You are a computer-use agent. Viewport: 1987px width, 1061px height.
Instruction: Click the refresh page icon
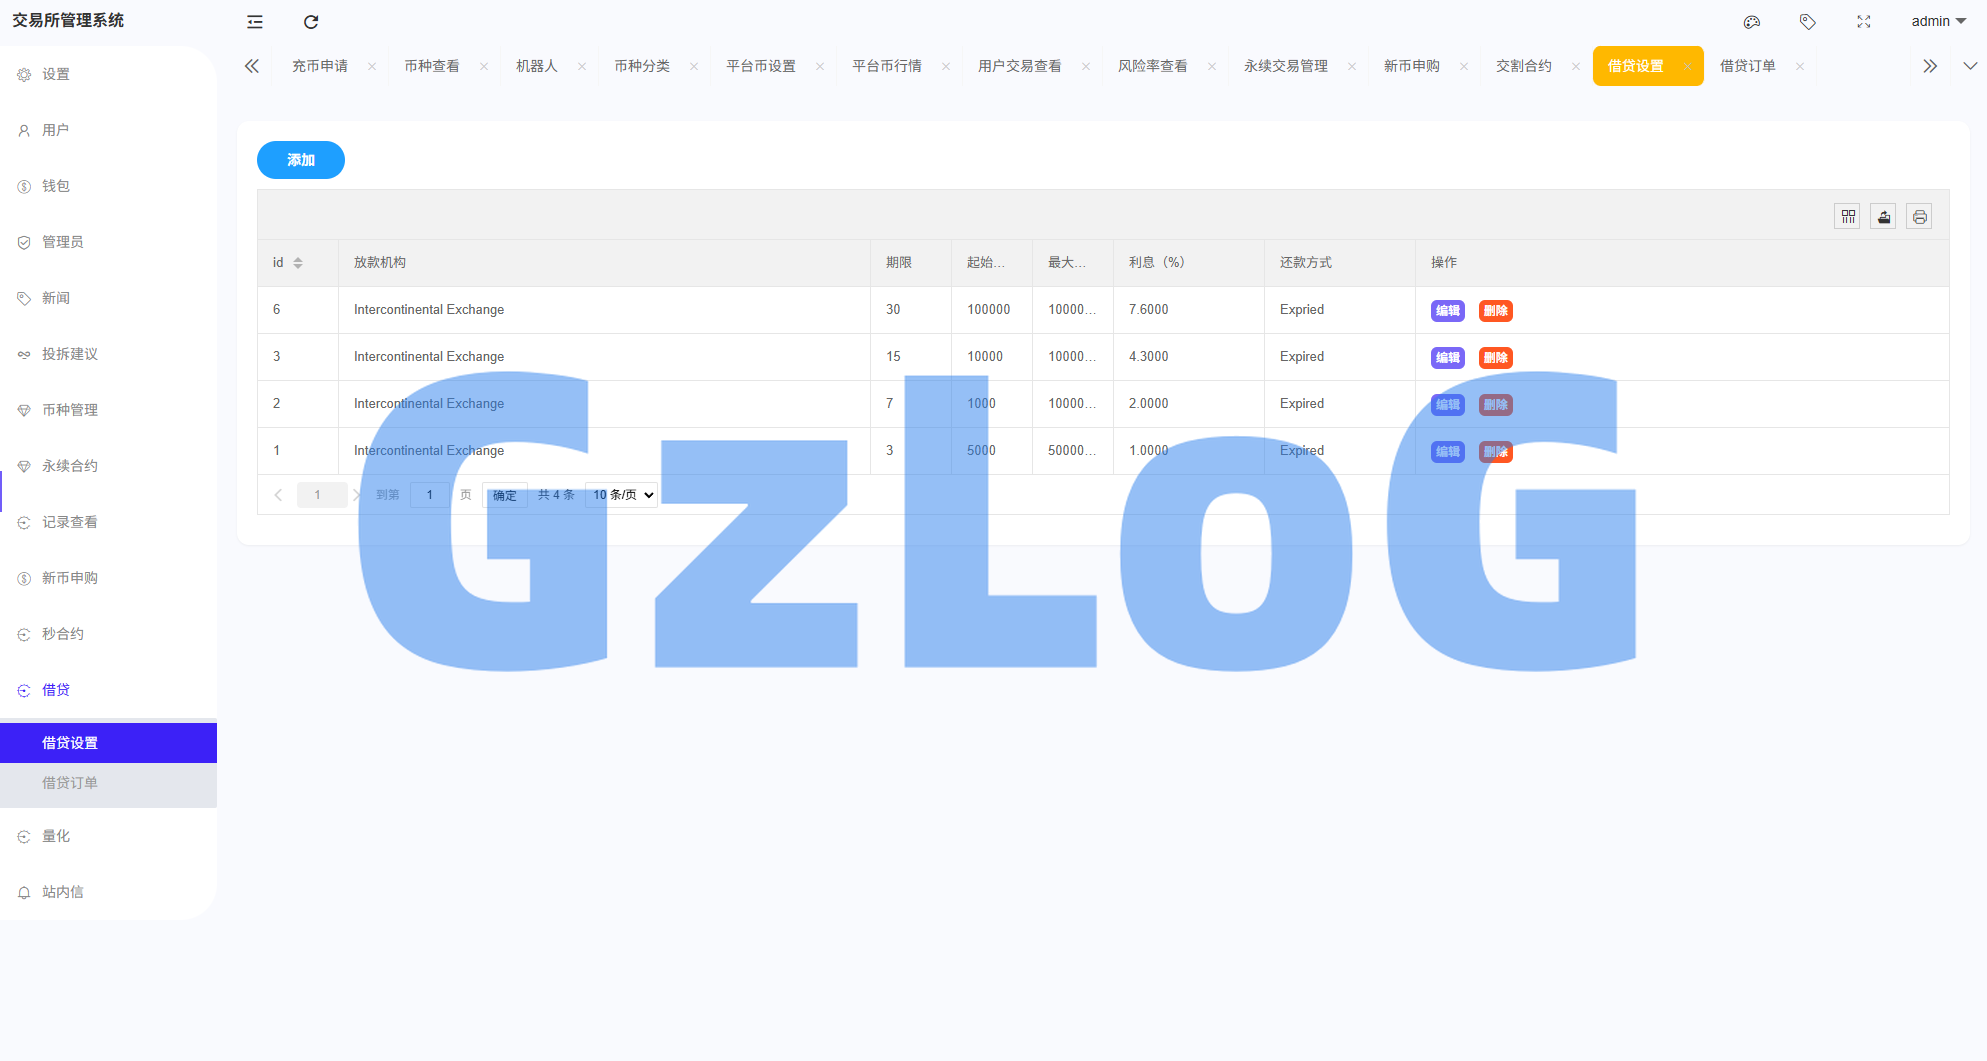click(x=311, y=22)
